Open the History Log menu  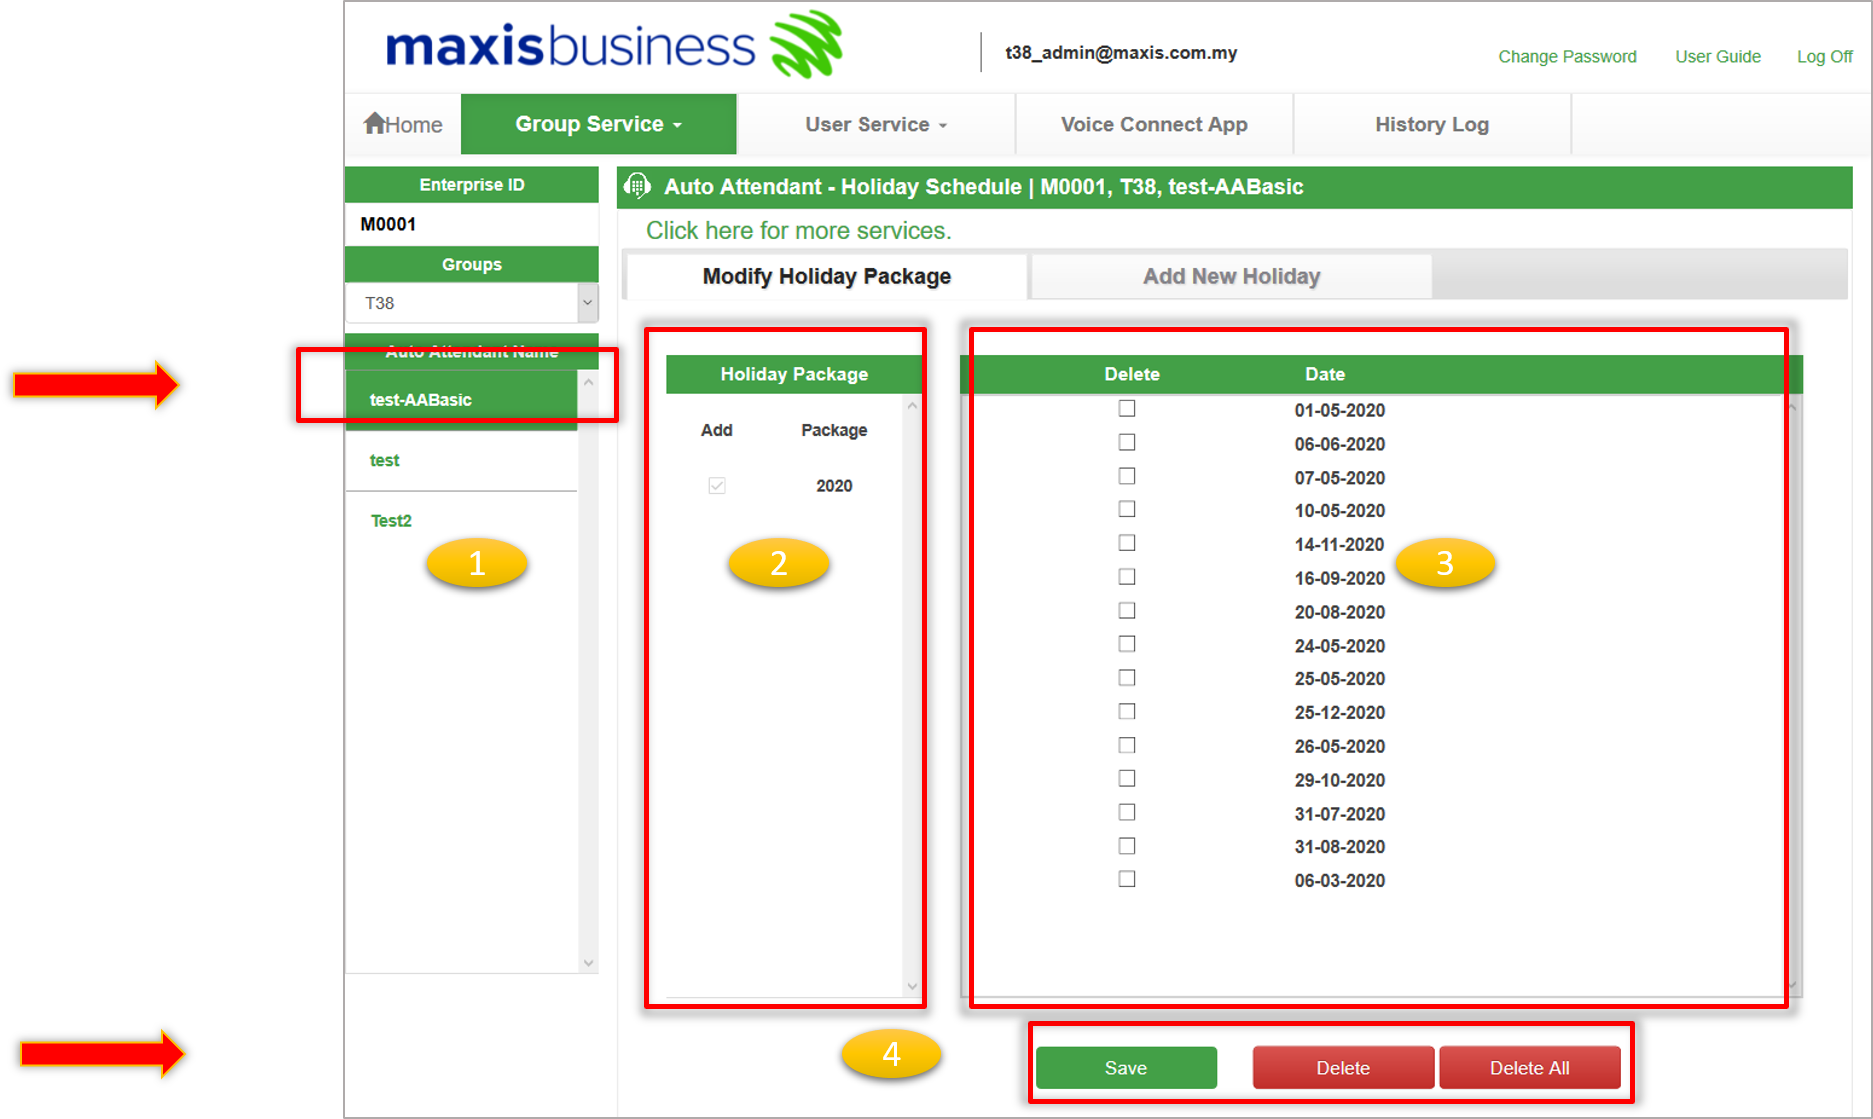pyautogui.click(x=1431, y=124)
